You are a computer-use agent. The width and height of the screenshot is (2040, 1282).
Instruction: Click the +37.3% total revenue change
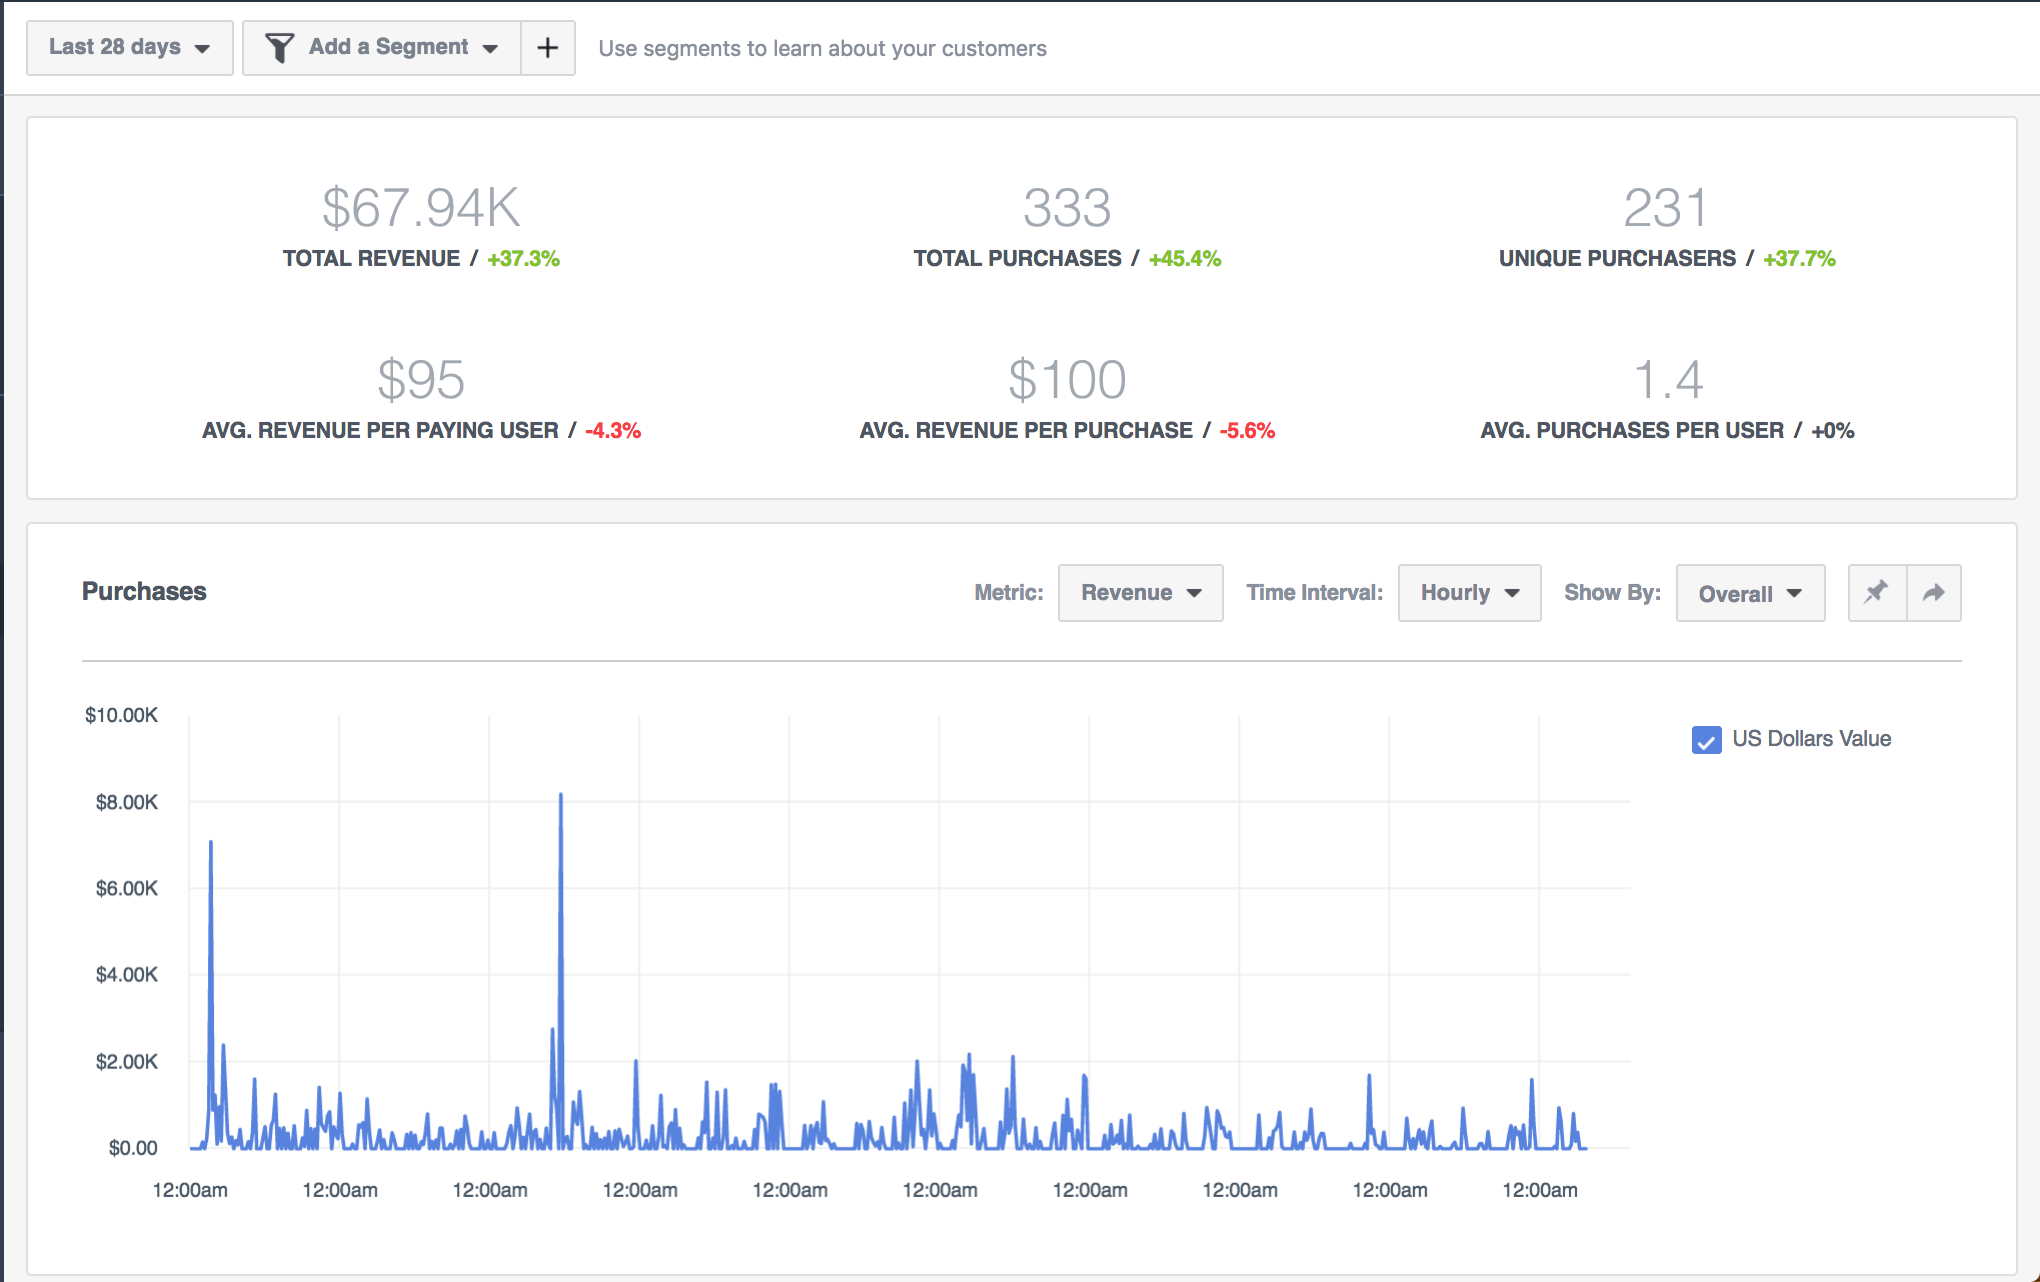[523, 259]
